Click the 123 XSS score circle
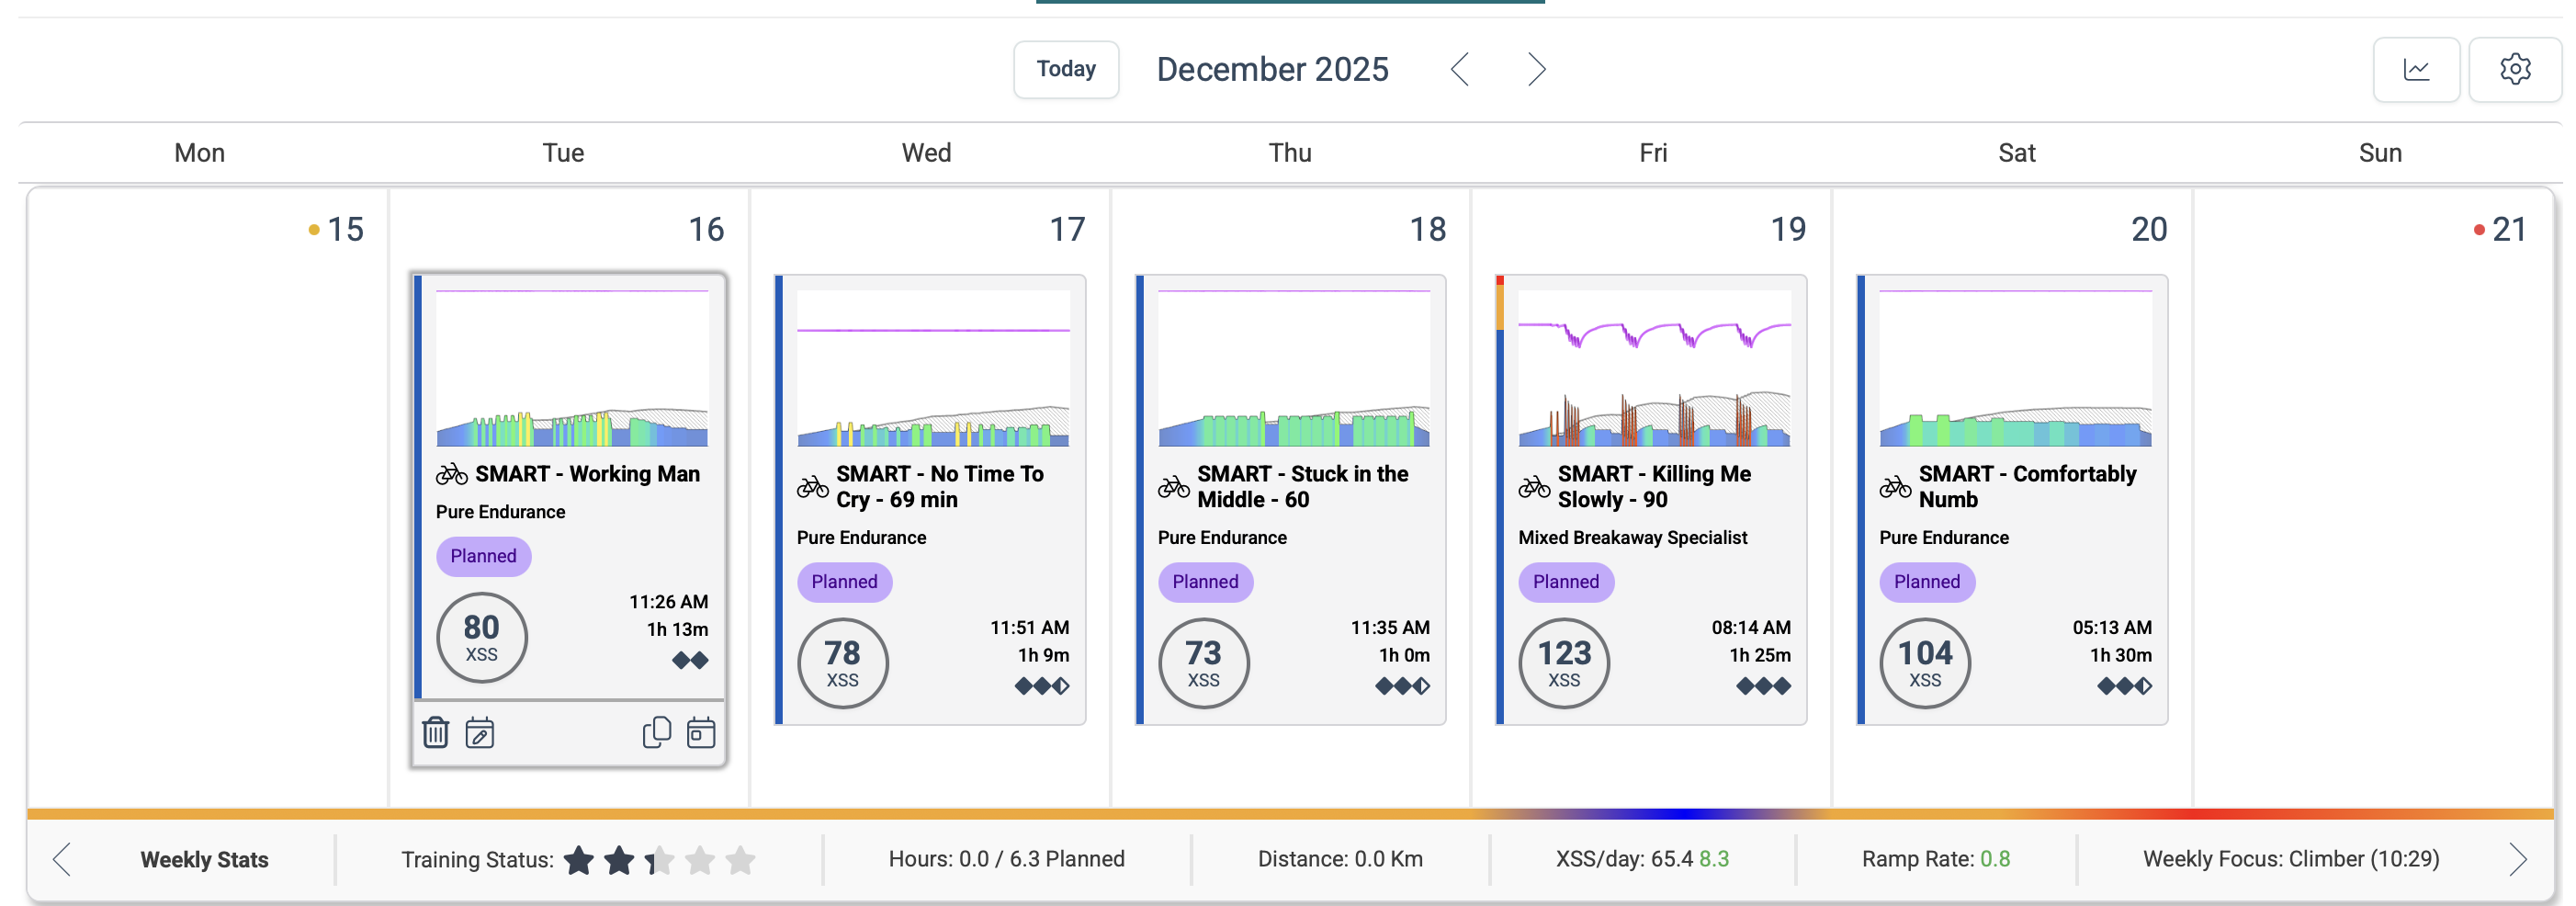 [x=1564, y=663]
